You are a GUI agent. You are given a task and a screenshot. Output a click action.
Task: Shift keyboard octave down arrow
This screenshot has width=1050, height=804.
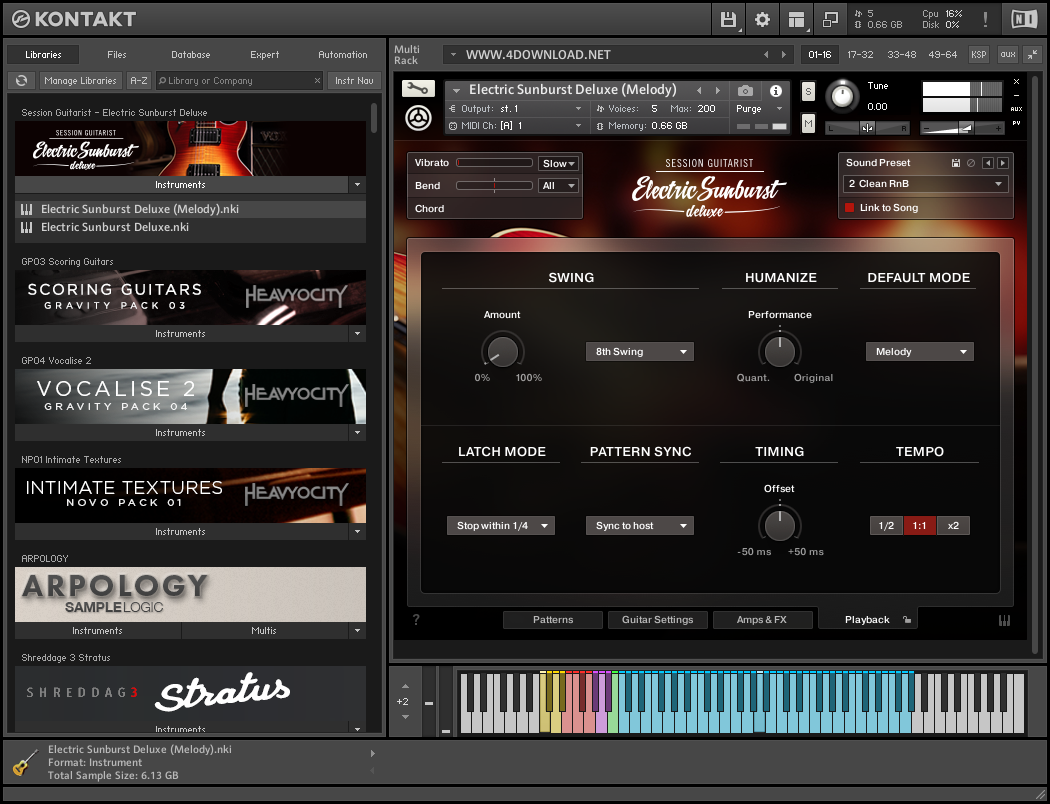coord(405,716)
